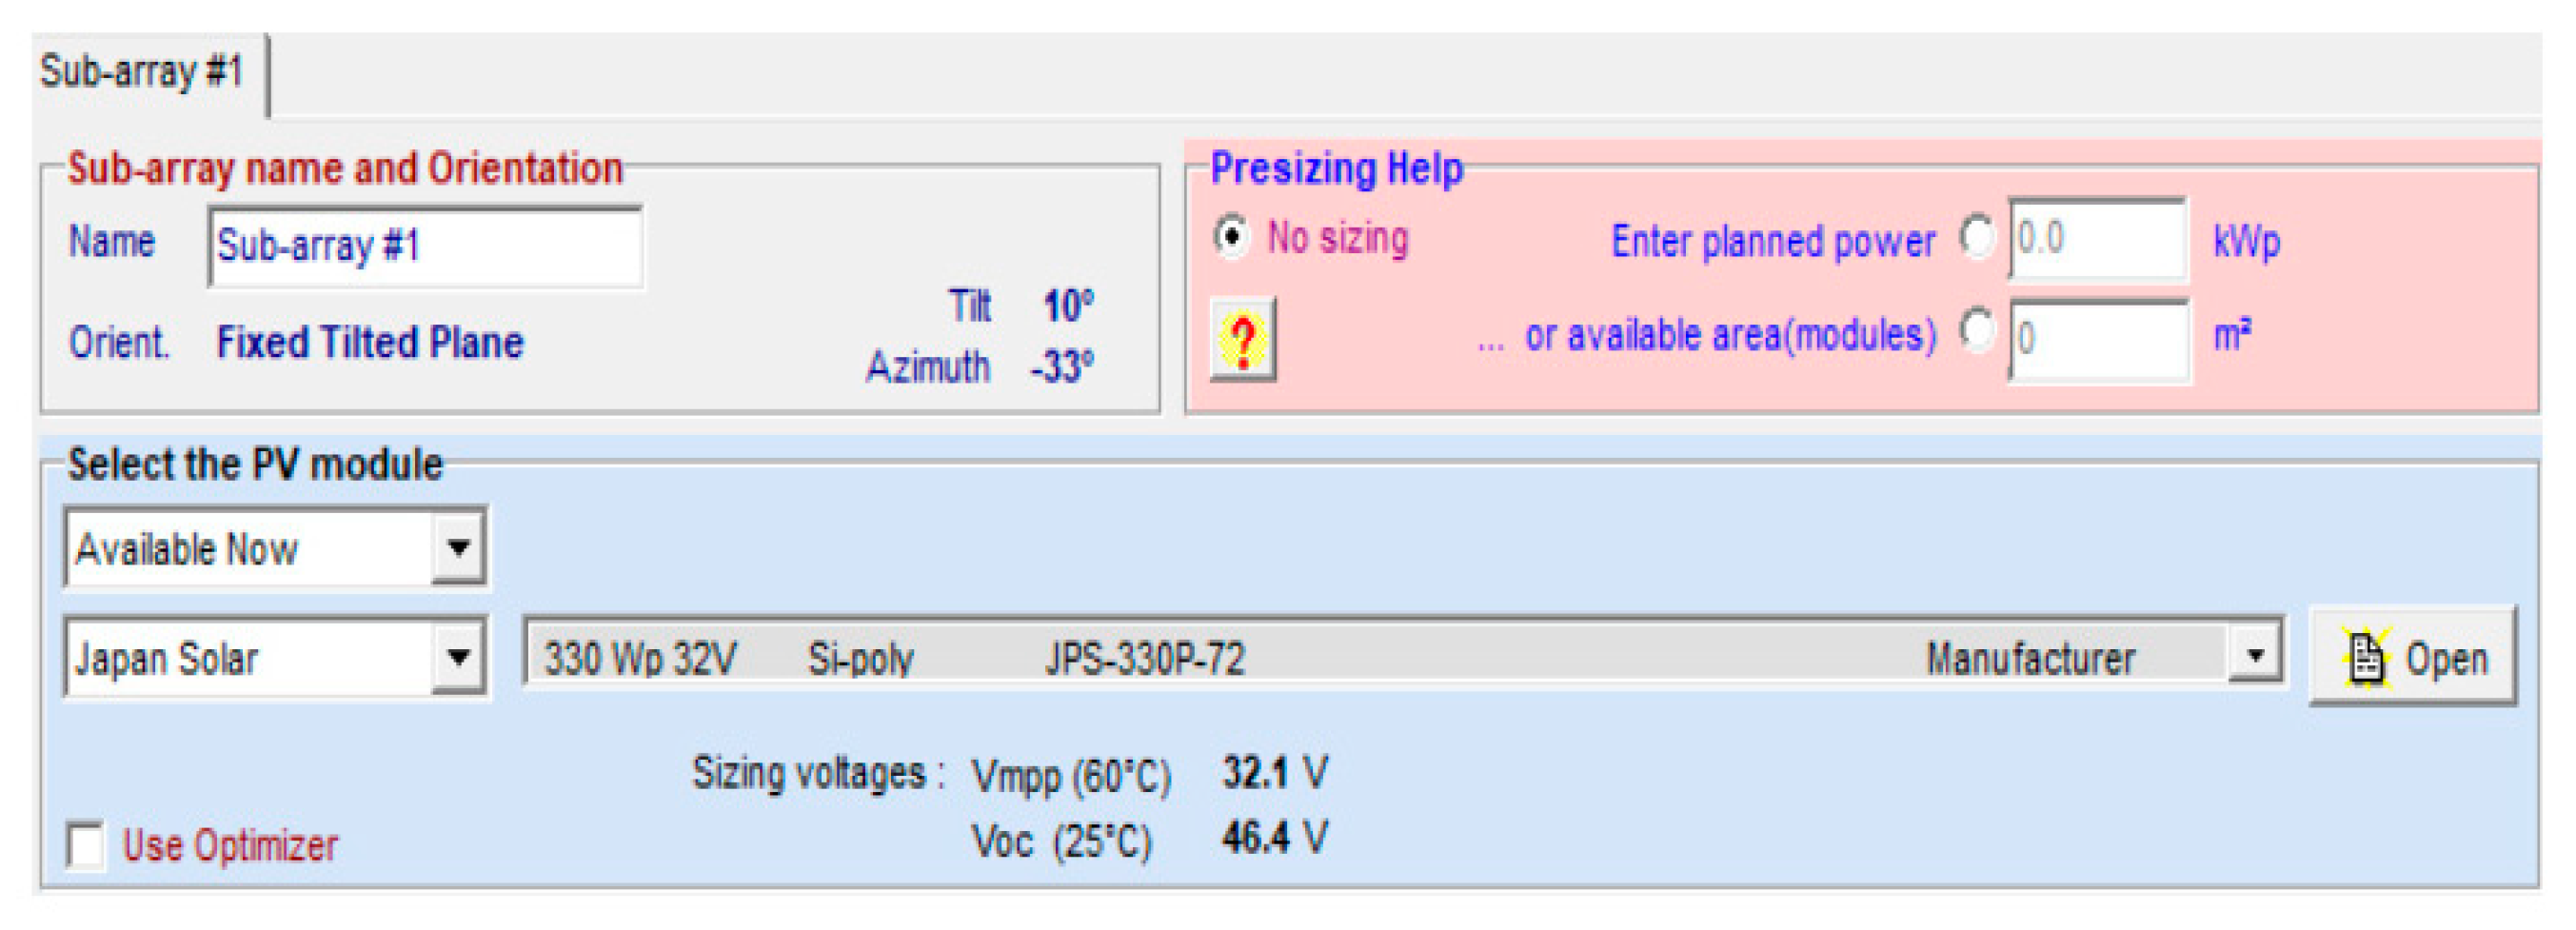This screenshot has height=930, width=2576.
Task: Enable the Use Optimizer checkbox
Action: click(x=86, y=845)
